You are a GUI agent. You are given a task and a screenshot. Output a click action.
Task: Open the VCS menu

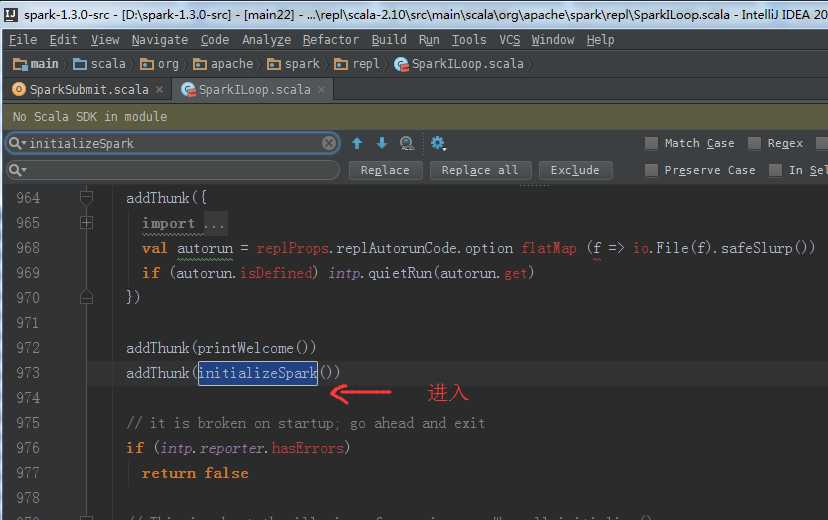tap(509, 40)
